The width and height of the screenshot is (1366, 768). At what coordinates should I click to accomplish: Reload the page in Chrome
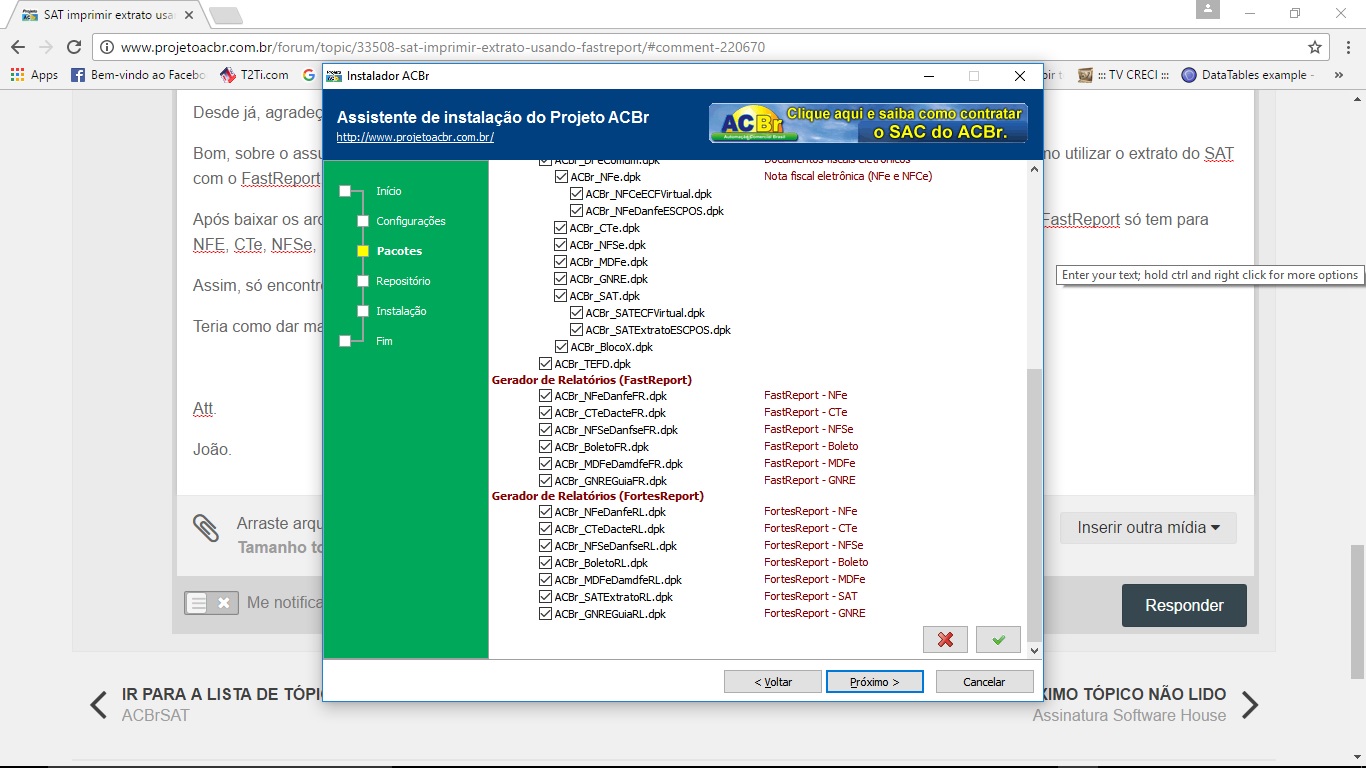(74, 47)
